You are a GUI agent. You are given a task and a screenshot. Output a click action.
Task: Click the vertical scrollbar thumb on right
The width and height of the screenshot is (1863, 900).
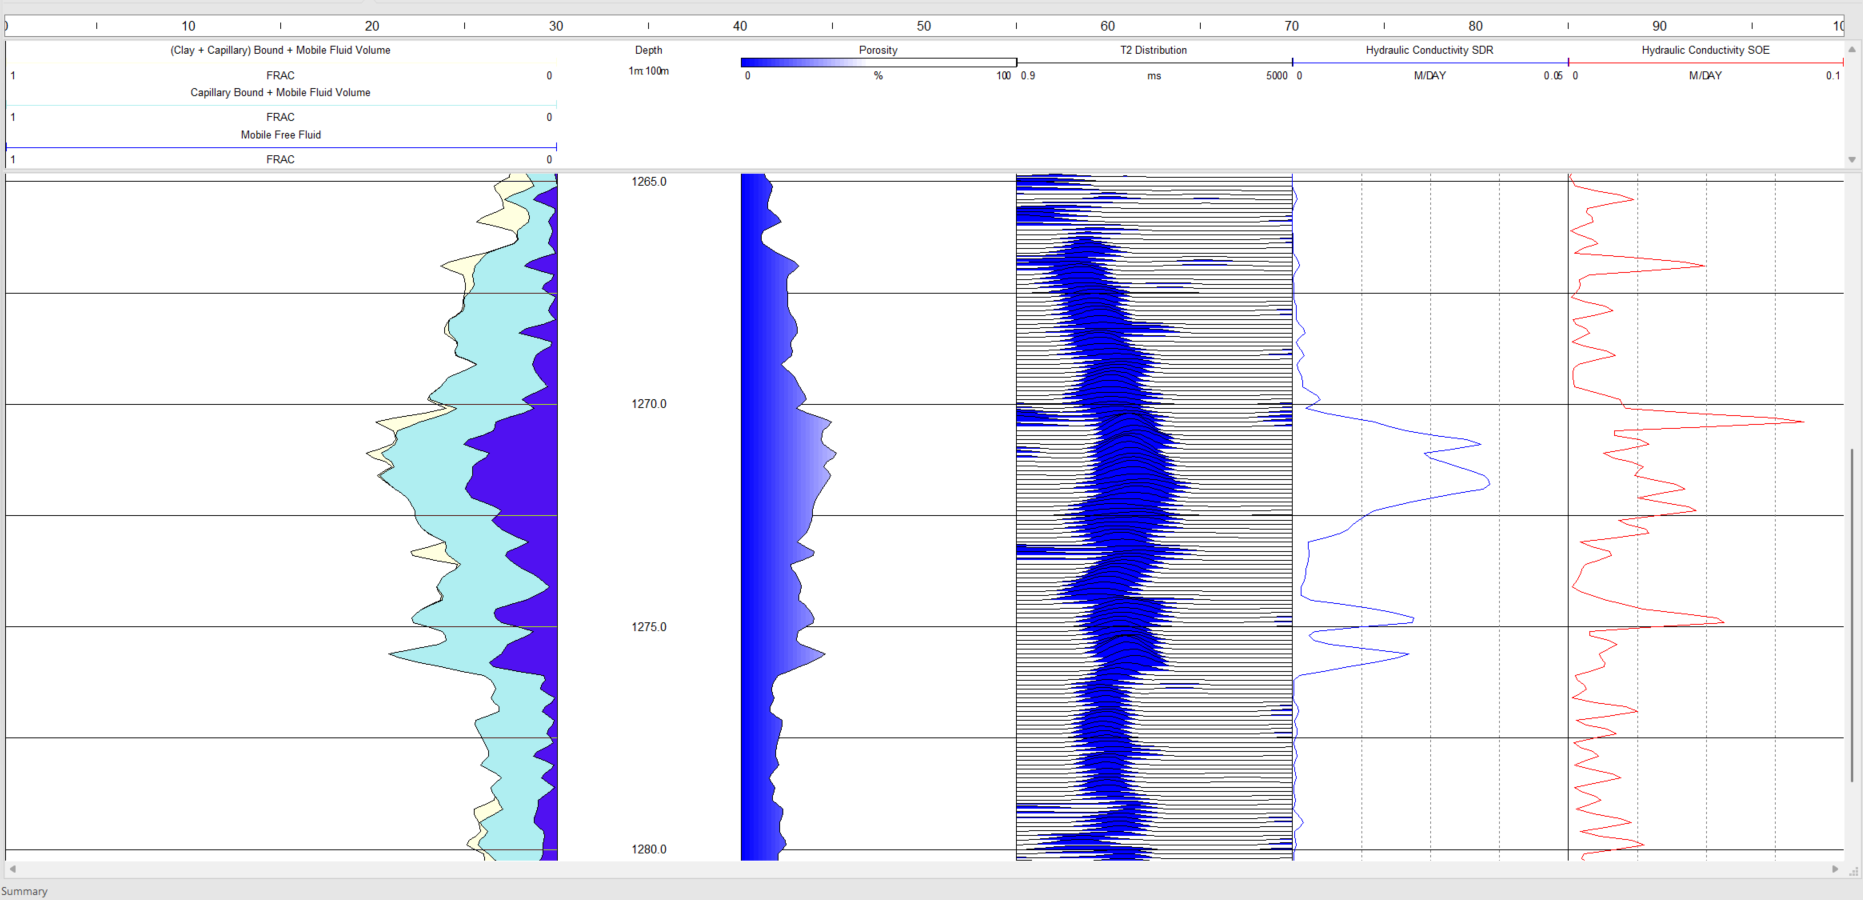coord(1852,615)
